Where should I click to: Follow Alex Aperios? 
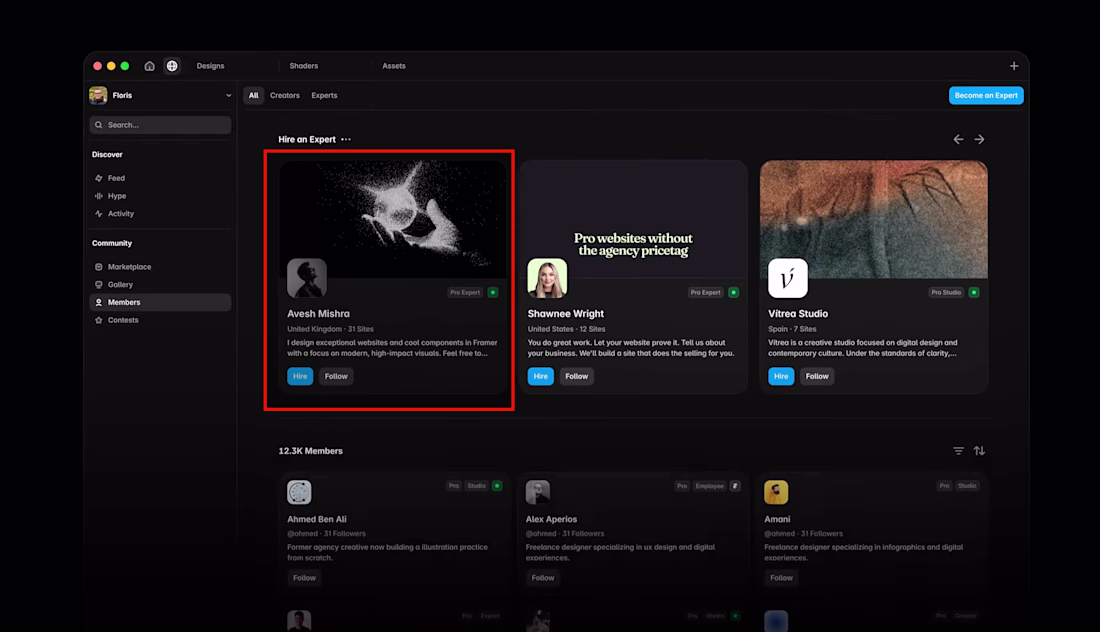pyautogui.click(x=543, y=578)
